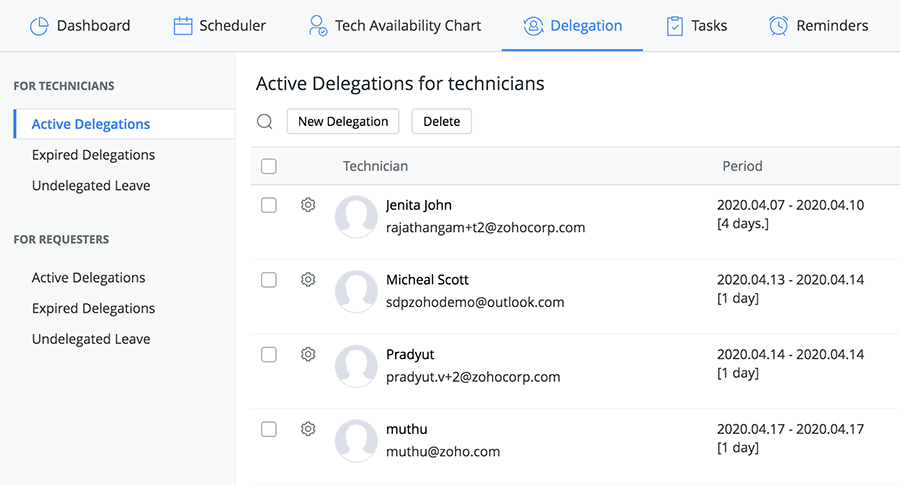This screenshot has height=485, width=900.
Task: Go to Undelegated Leave under For Requesters
Action: pyautogui.click(x=91, y=339)
